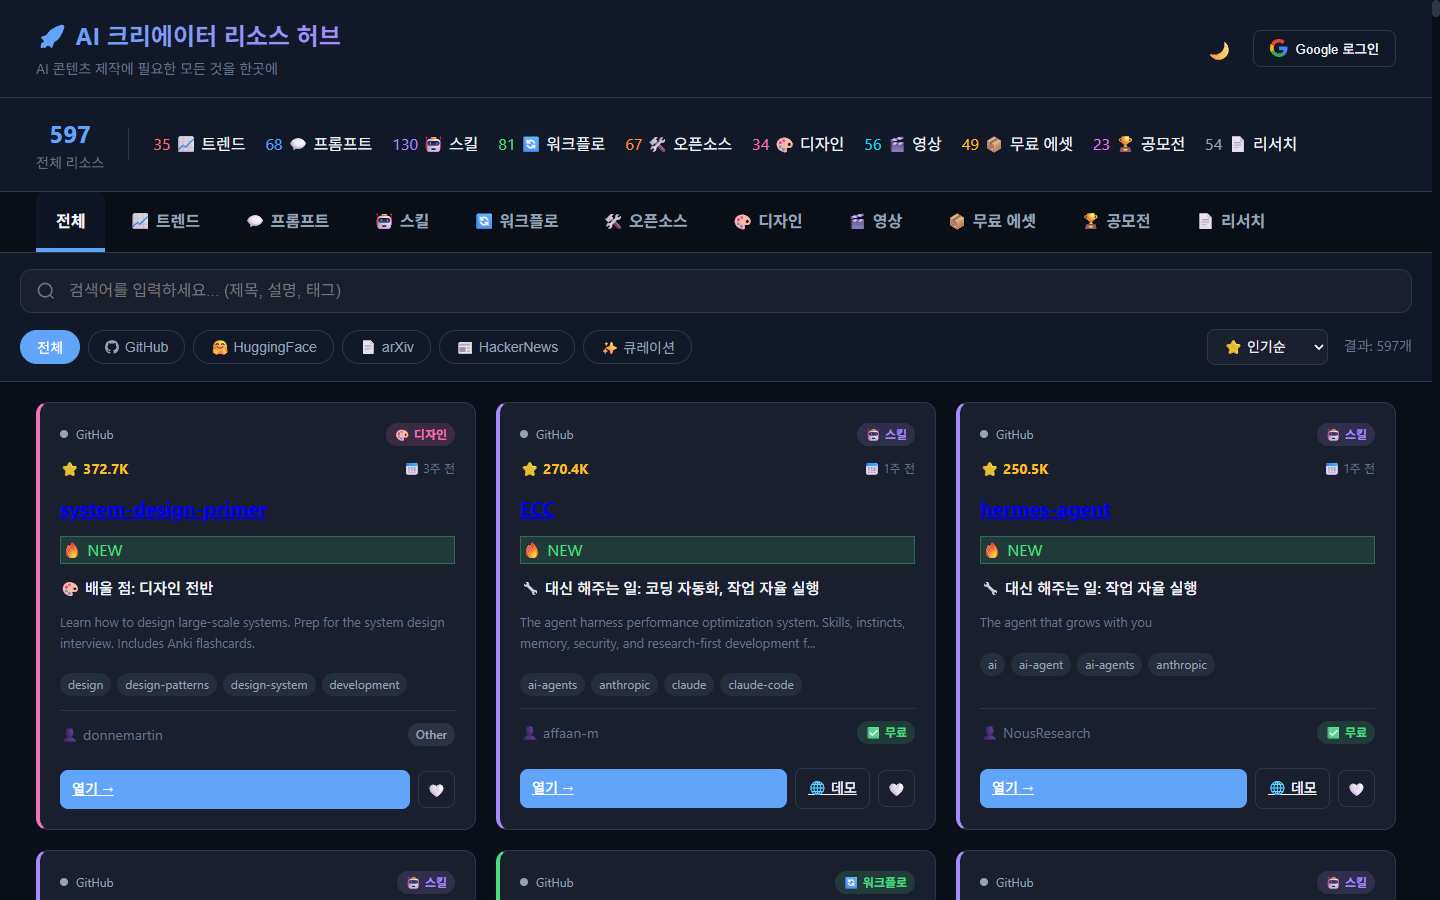Sign in with Google 로그인 button
The height and width of the screenshot is (900, 1440).
coord(1324,49)
